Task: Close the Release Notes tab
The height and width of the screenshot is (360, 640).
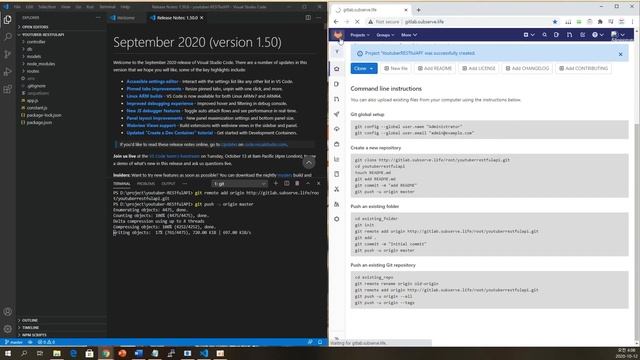Action: (202, 18)
